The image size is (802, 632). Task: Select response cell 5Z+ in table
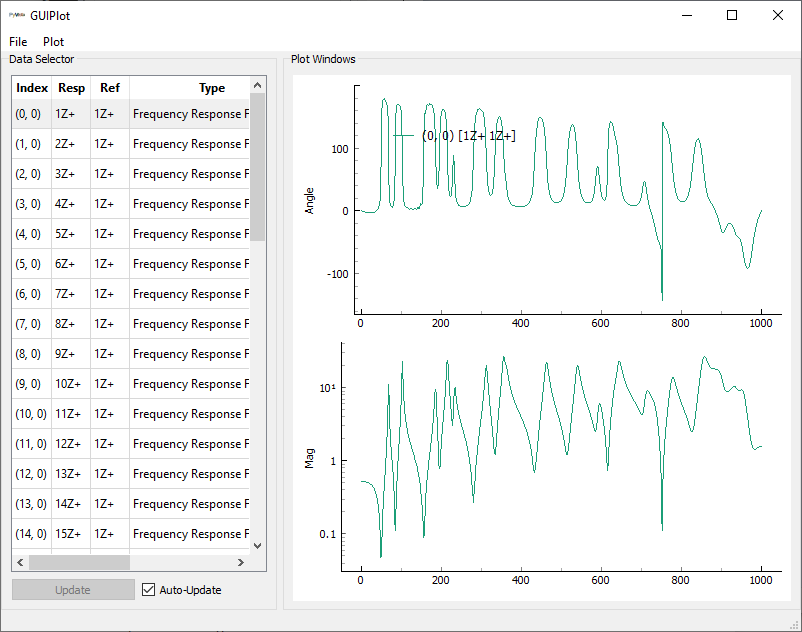pyautogui.click(x=71, y=234)
